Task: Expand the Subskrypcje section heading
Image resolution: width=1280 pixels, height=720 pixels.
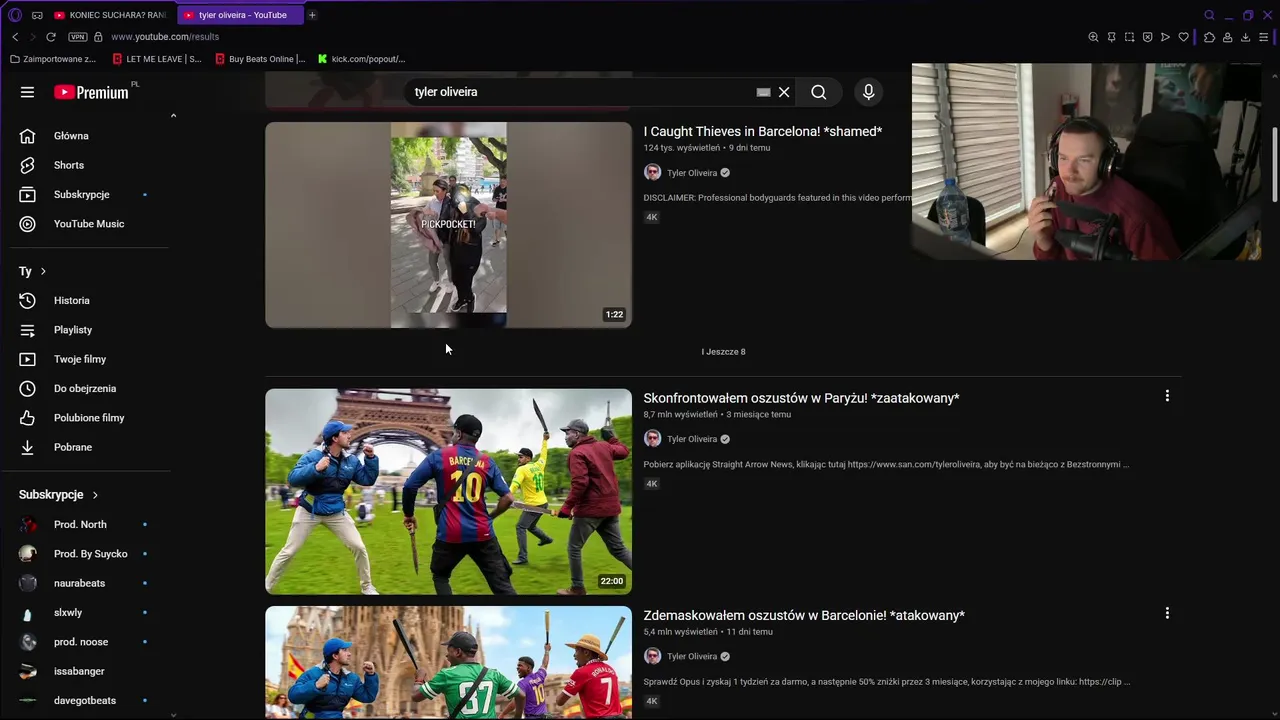Action: pyautogui.click(x=59, y=495)
